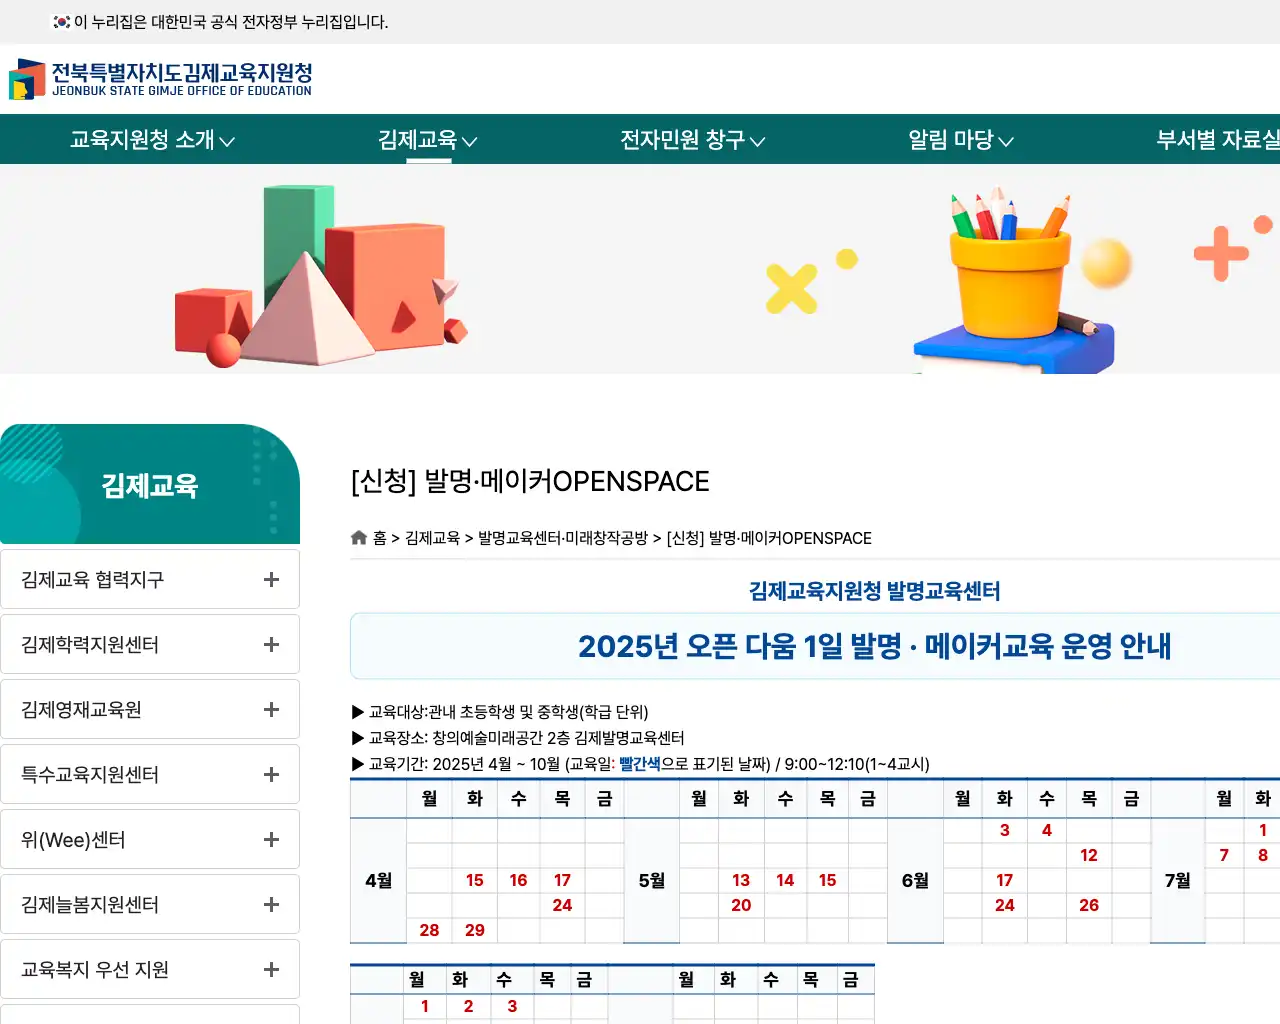Click the 5월 month label in calendar
1280x1024 pixels.
[x=651, y=880]
